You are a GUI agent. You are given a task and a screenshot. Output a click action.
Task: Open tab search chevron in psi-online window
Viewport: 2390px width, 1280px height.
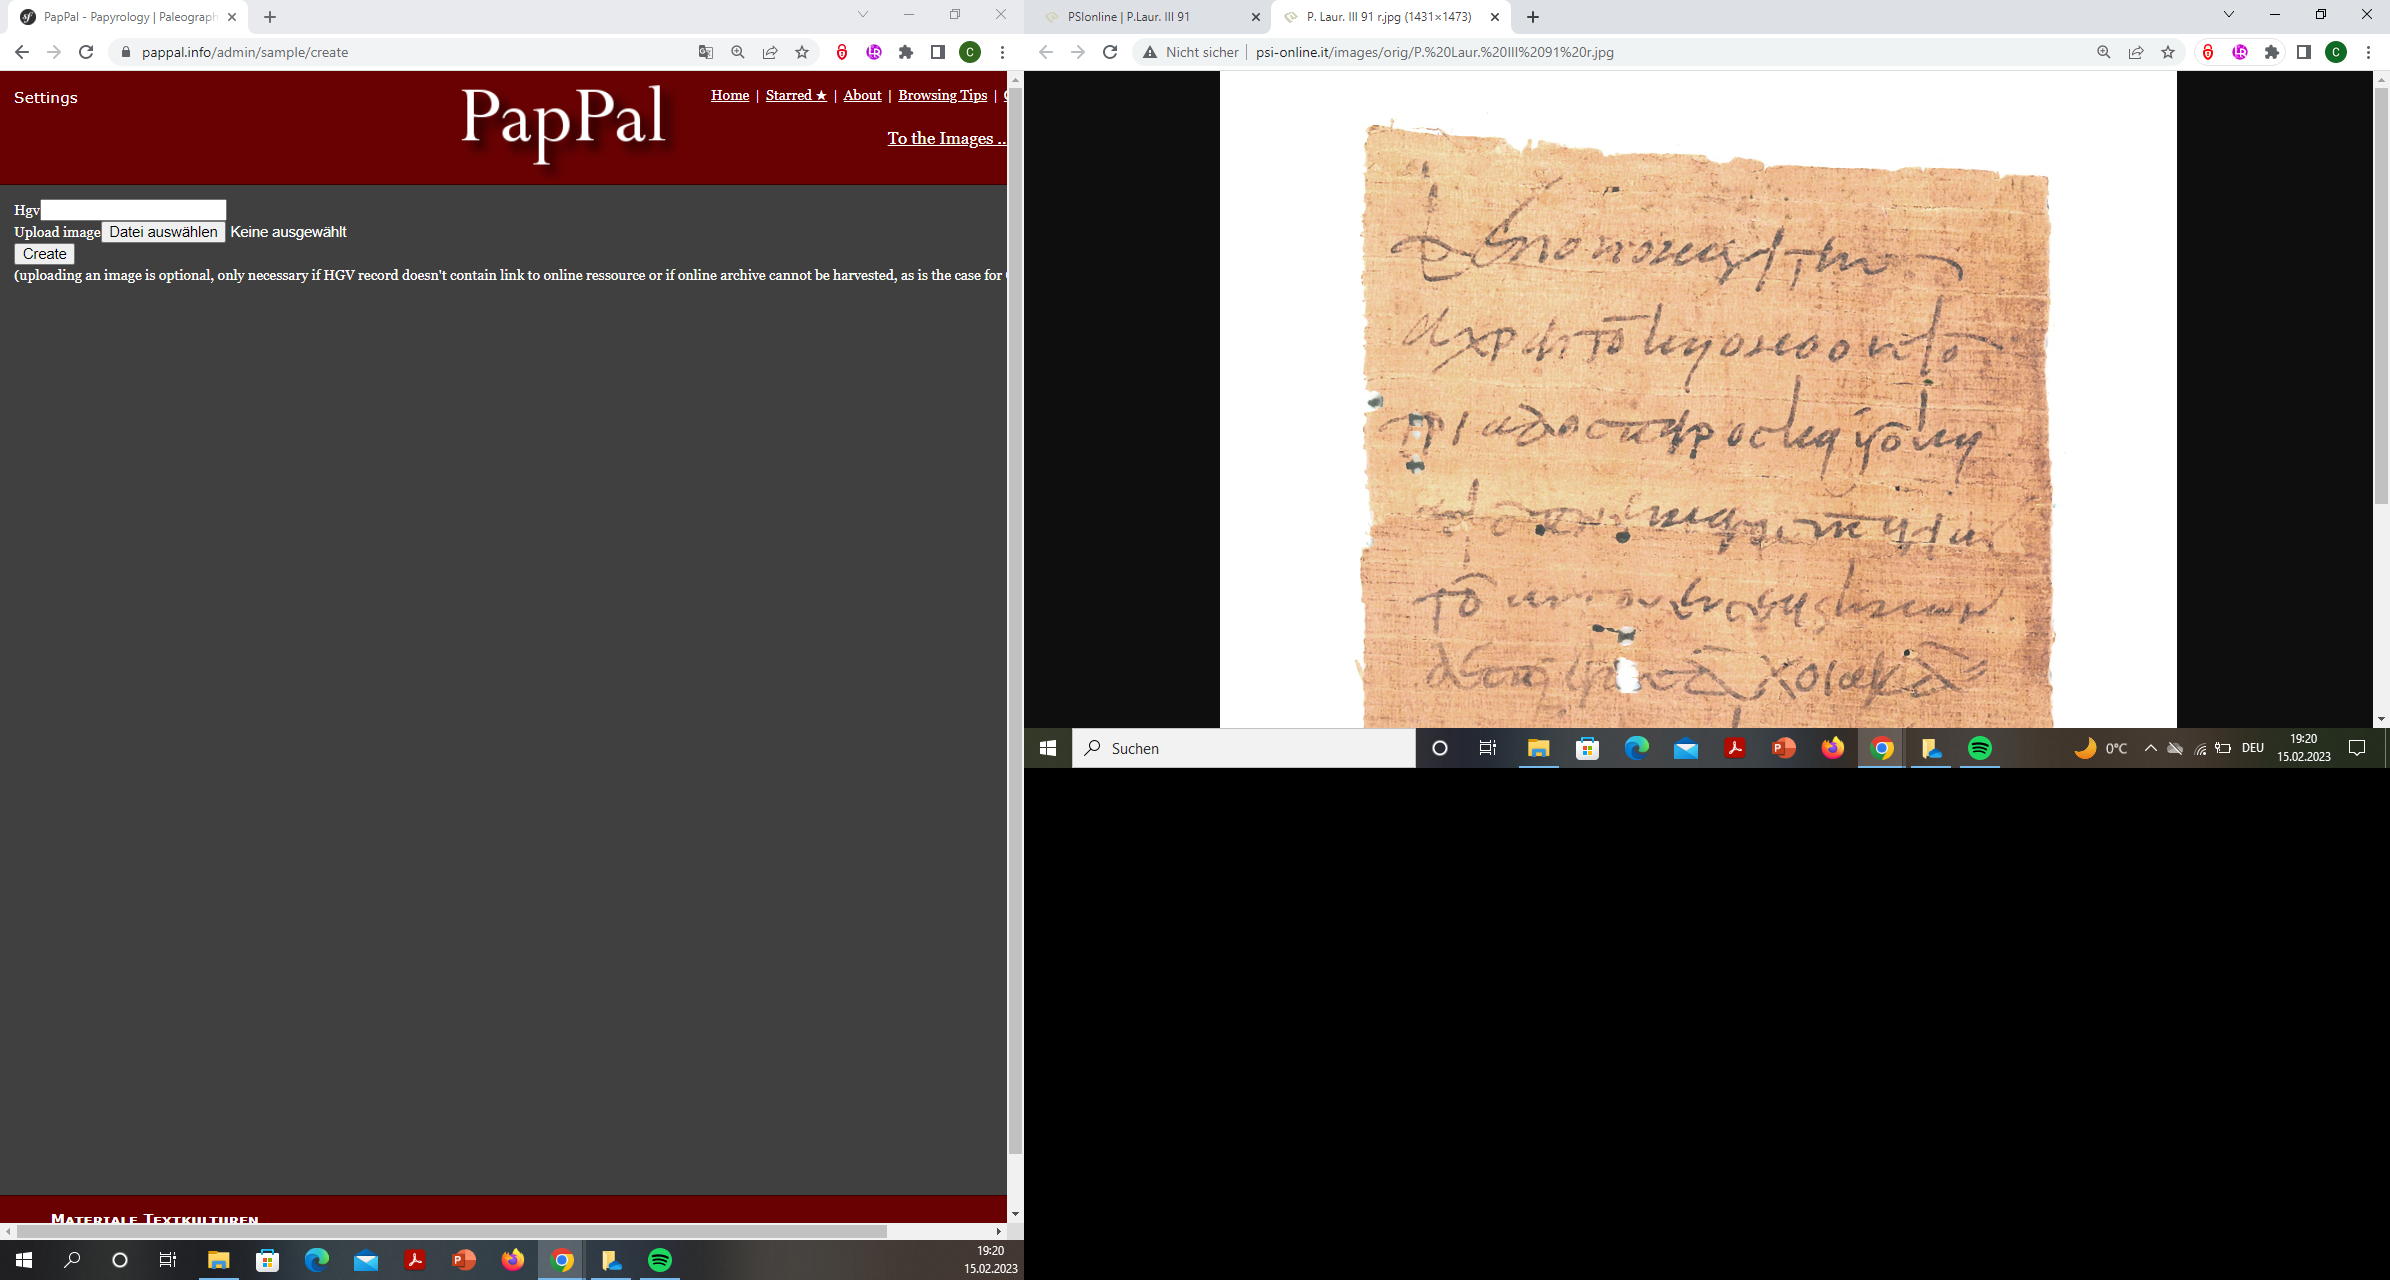pyautogui.click(x=2229, y=15)
